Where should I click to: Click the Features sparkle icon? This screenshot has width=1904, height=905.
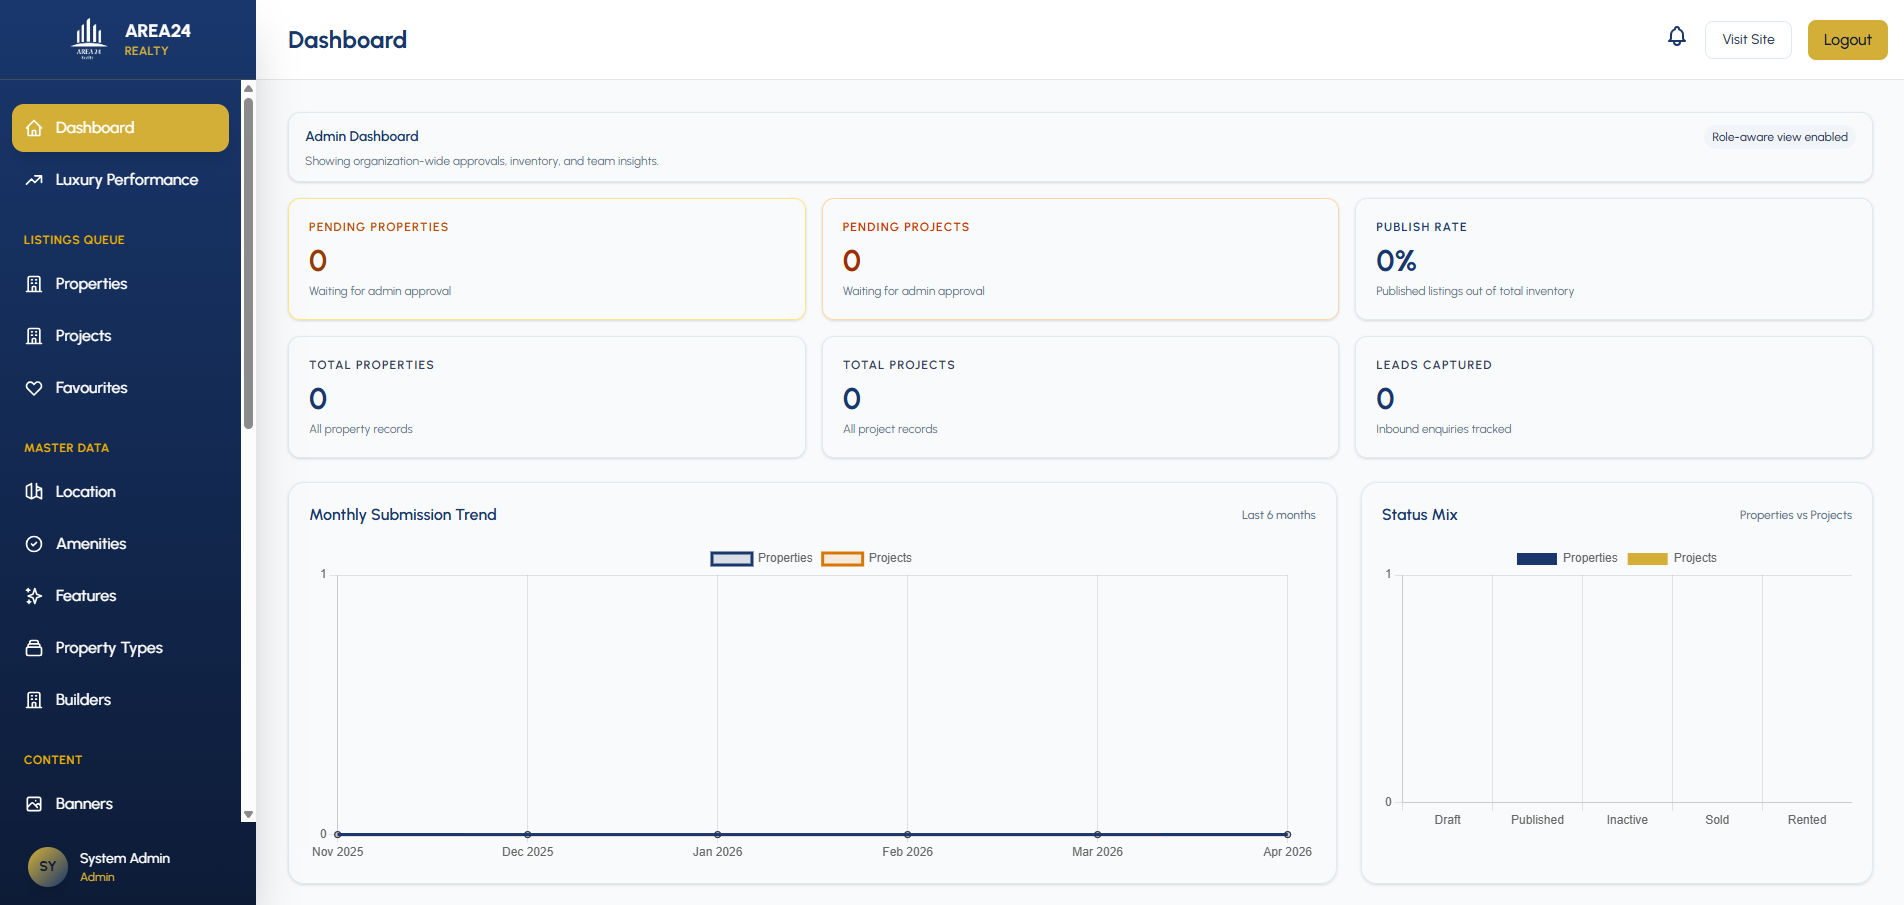pyautogui.click(x=34, y=596)
